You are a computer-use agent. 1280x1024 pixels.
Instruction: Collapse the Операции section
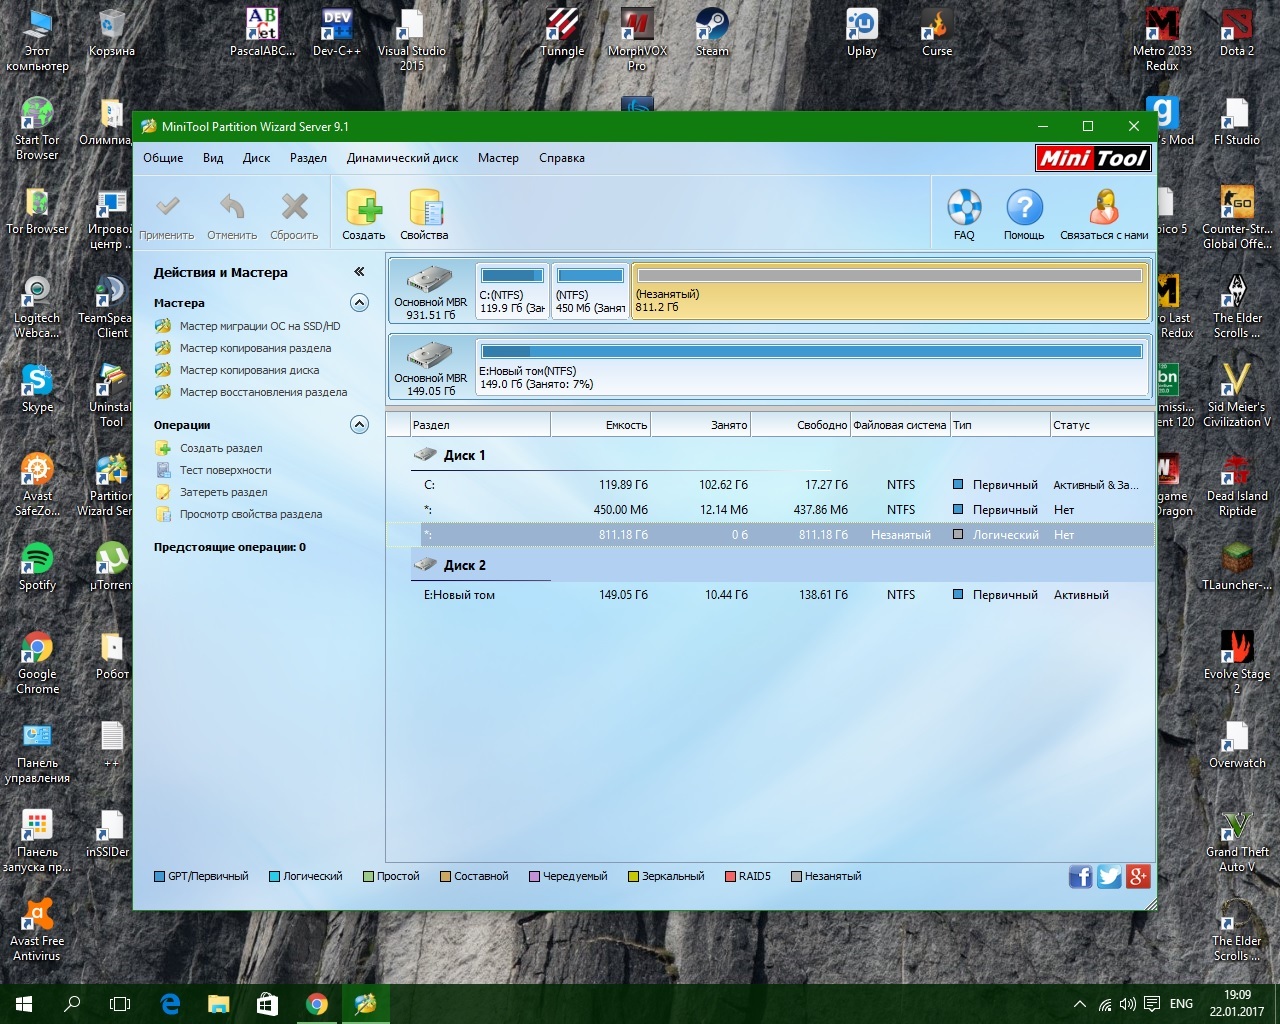(x=360, y=425)
